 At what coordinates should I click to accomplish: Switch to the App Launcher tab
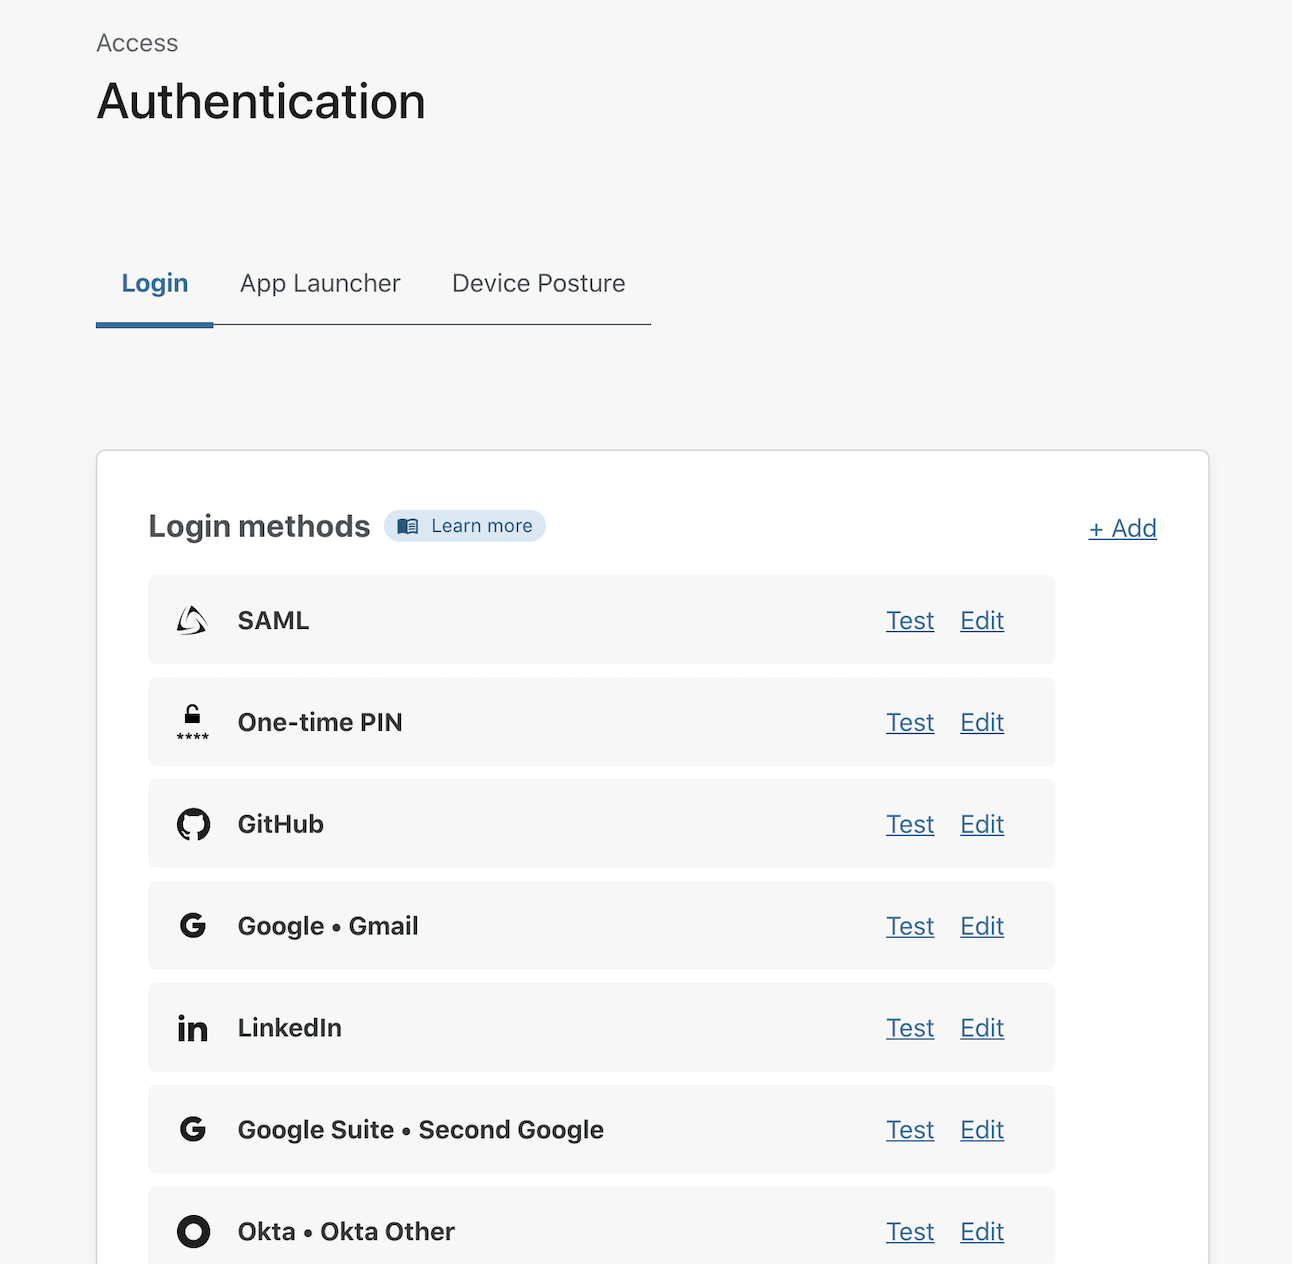320,284
